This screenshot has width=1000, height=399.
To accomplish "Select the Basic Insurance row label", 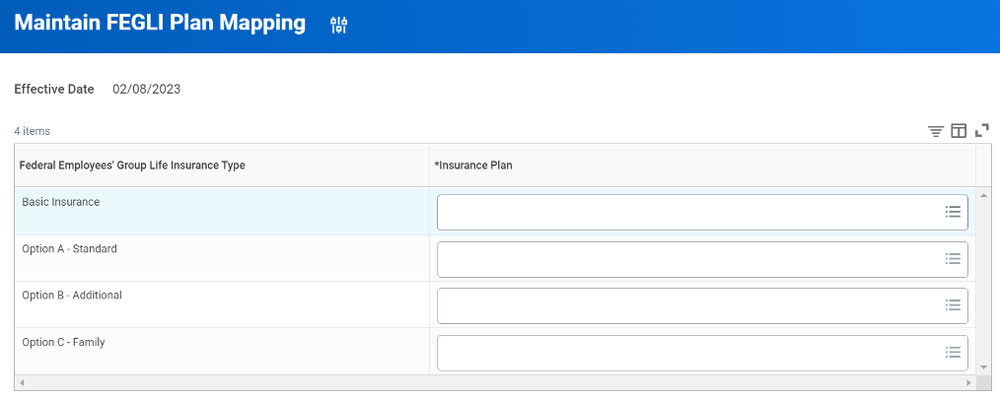I will [x=61, y=202].
